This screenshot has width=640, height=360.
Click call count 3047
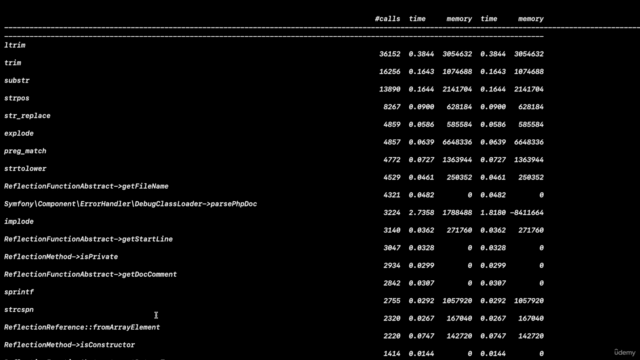click(392, 248)
